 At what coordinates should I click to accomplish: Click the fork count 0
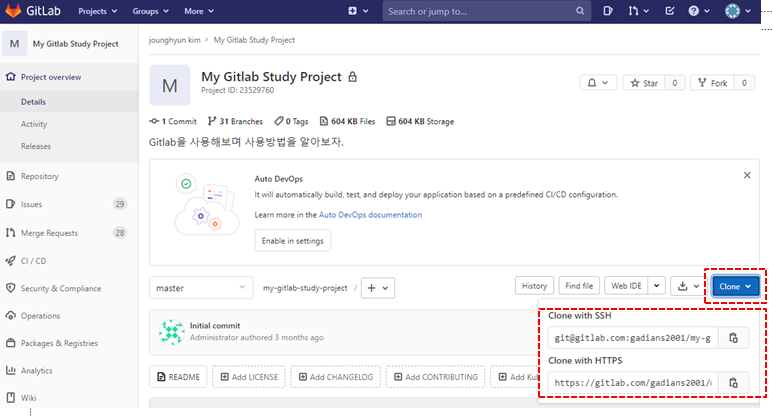(744, 83)
